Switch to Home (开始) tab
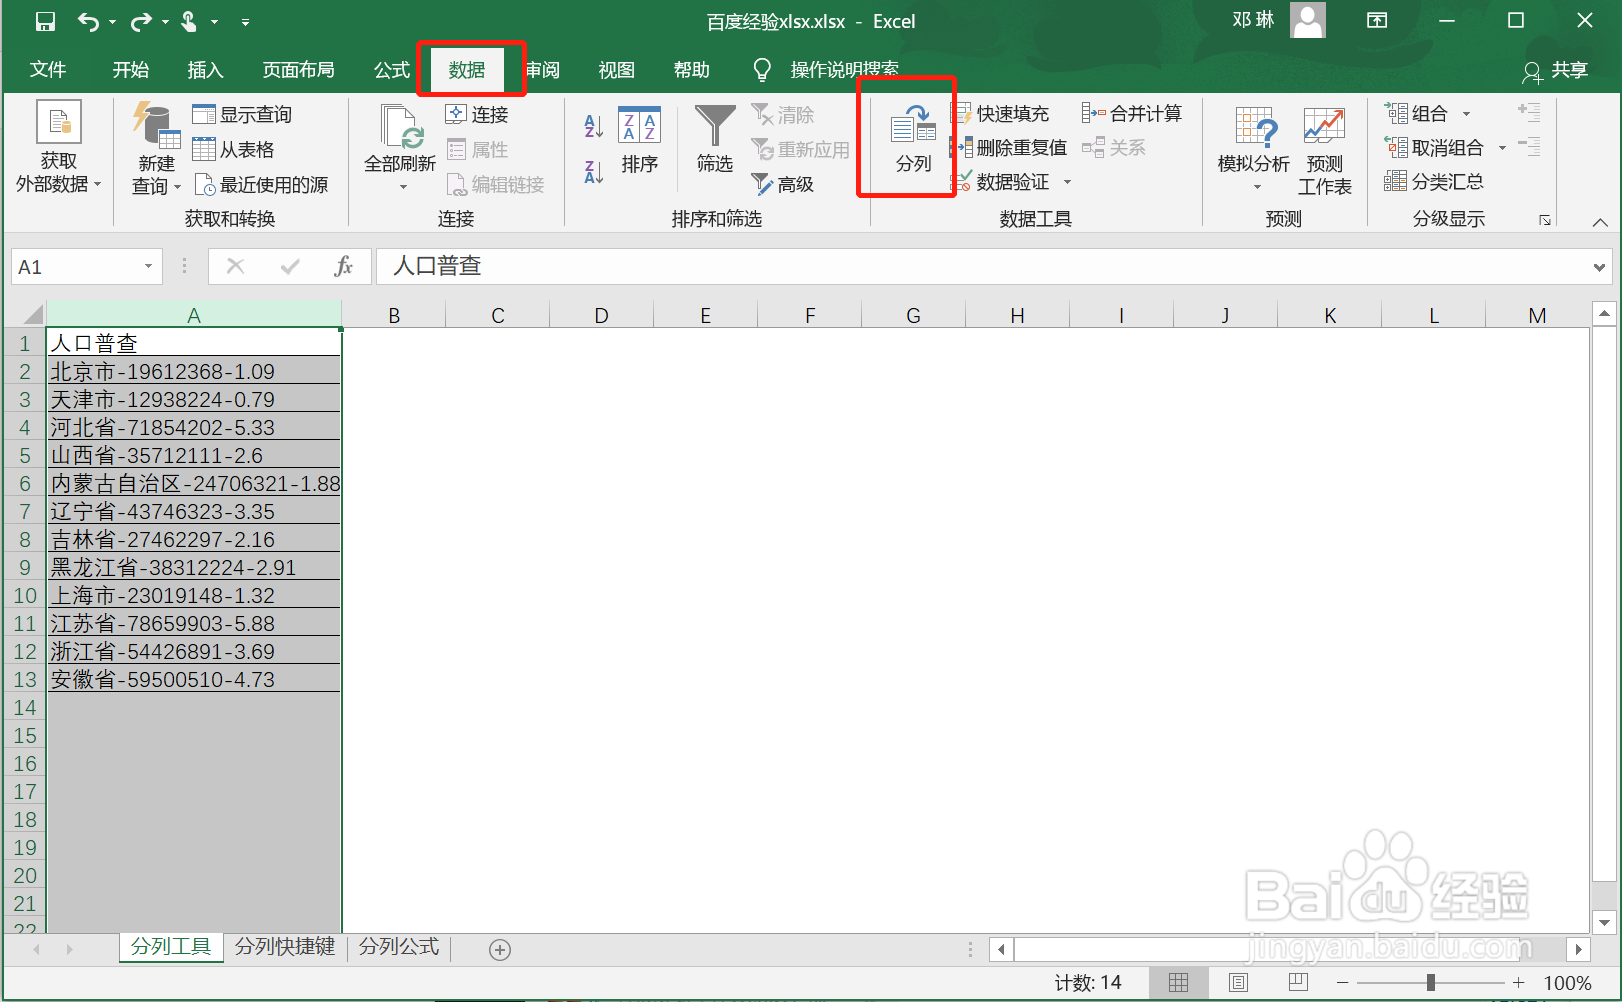The height and width of the screenshot is (1002, 1622). click(131, 69)
